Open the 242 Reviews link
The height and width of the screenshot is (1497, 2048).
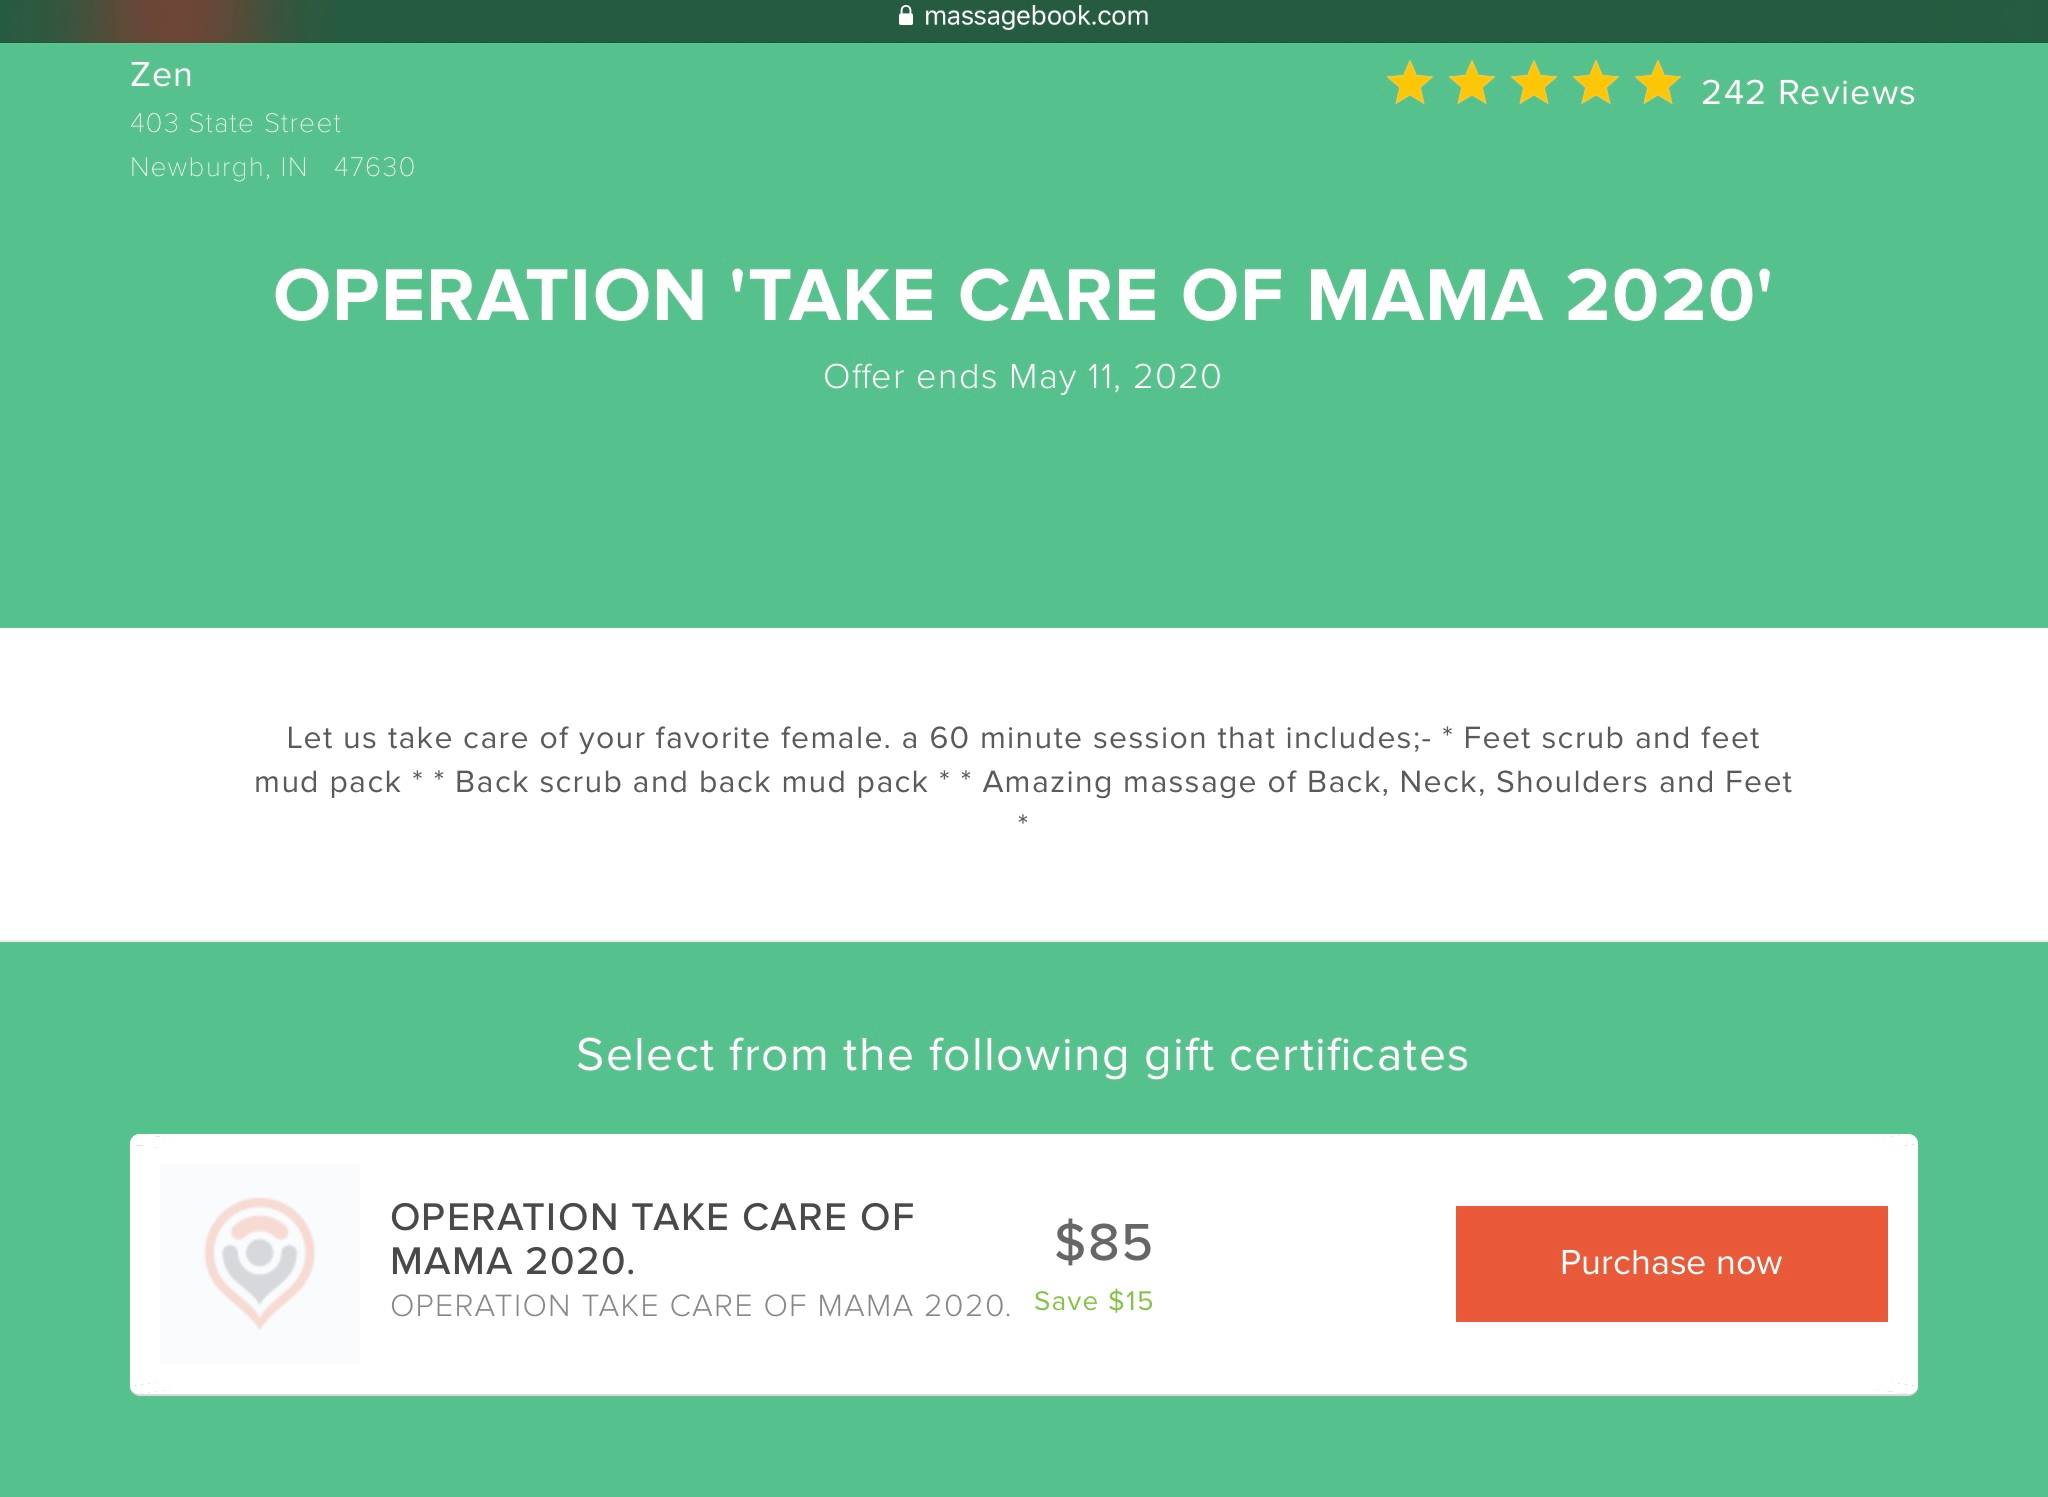(1808, 93)
